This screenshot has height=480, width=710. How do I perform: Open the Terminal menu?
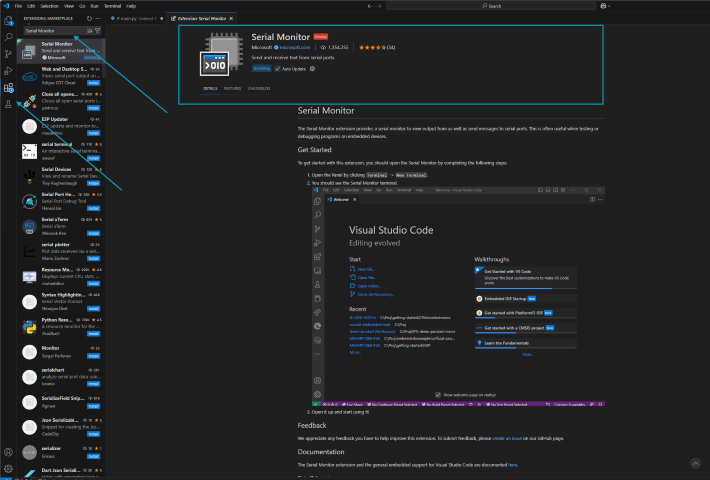112,6
